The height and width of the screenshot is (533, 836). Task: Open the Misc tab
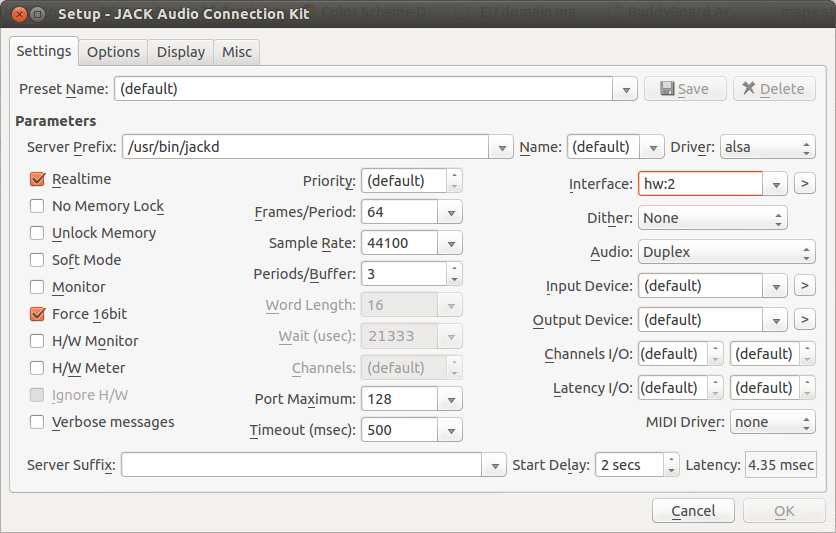coord(237,52)
